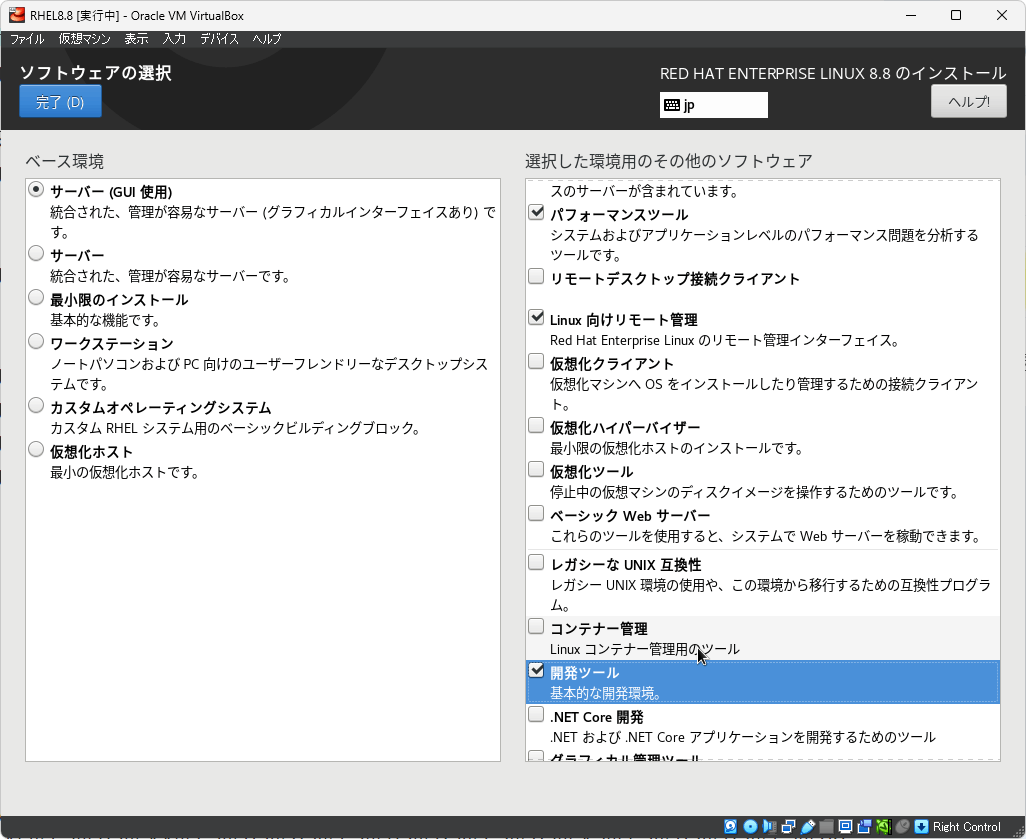
Task: Tick the 仮想化ハイパーバイザー checkbox
Action: coord(536,425)
